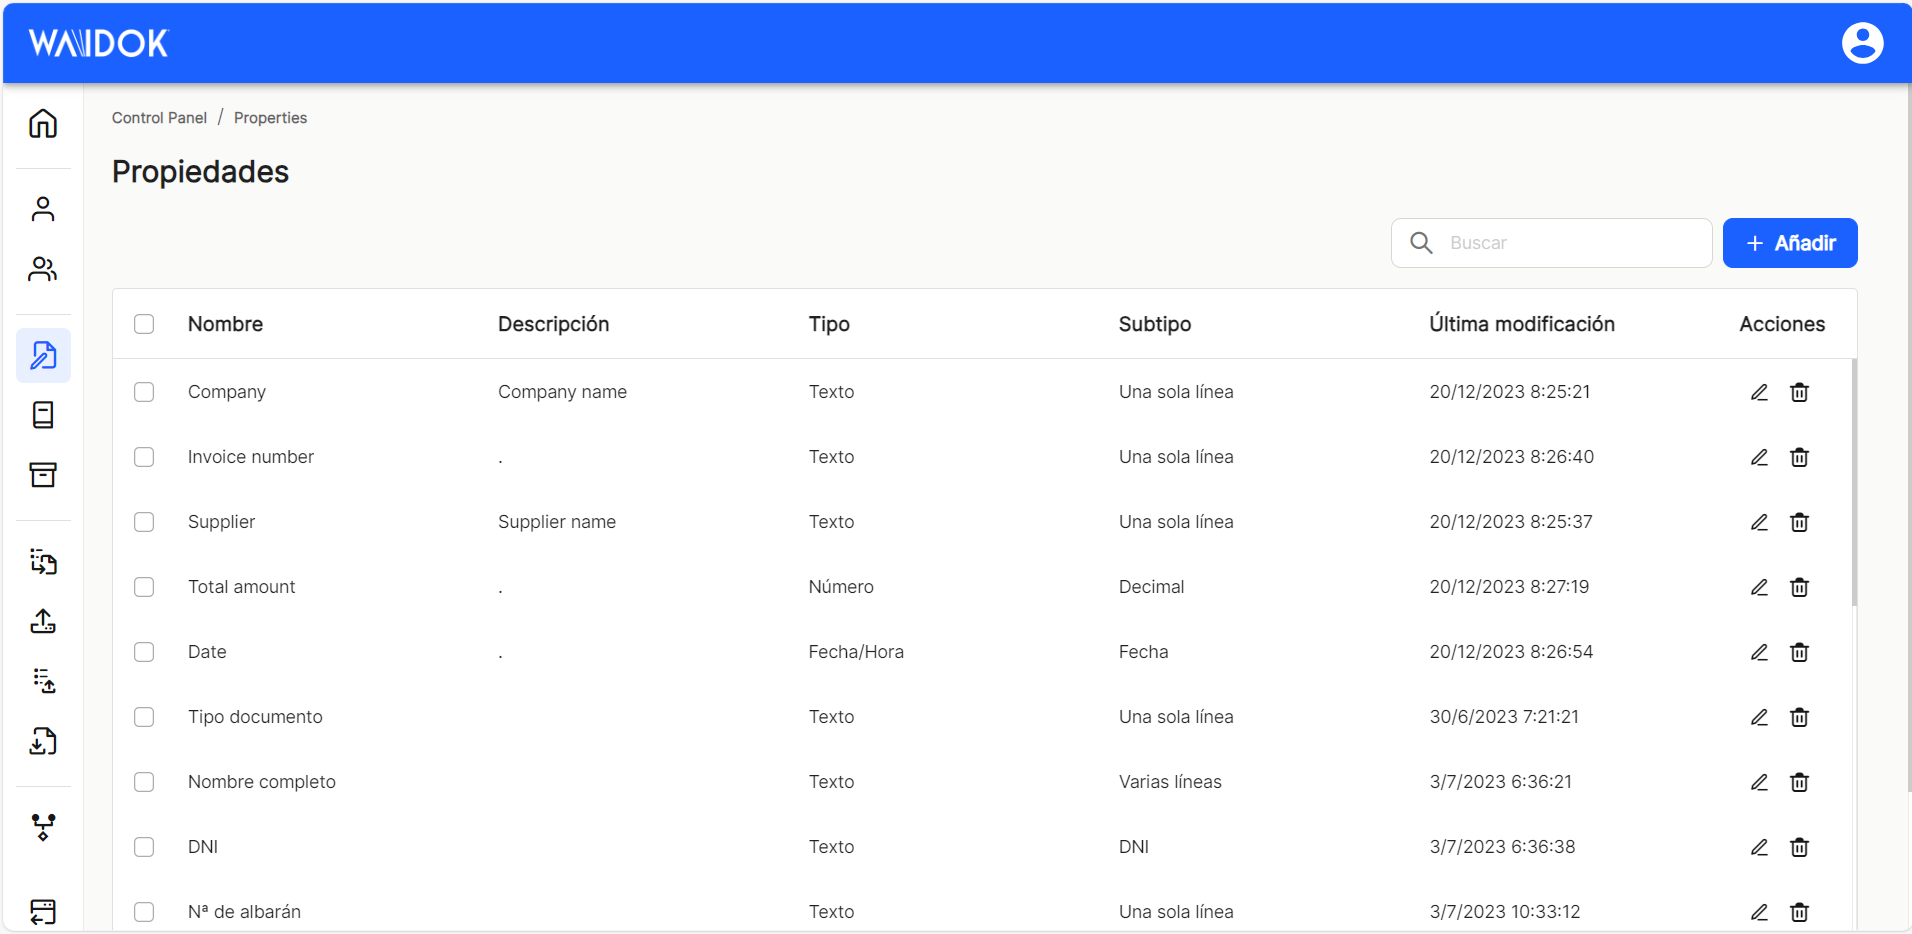Edit the DNI property

(1759, 847)
